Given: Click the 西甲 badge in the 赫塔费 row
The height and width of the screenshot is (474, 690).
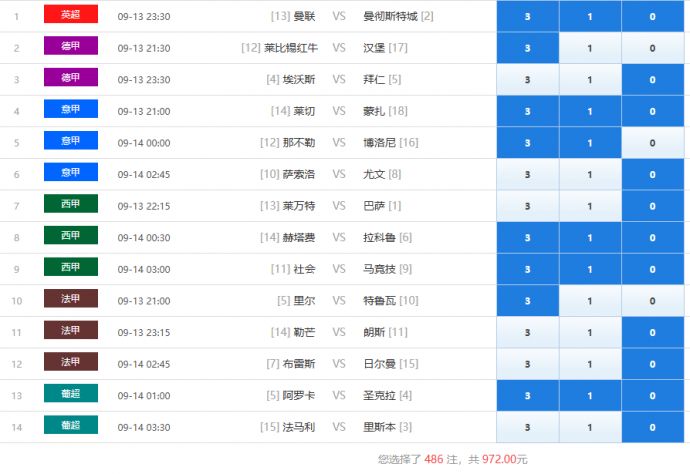Looking at the screenshot, I should pos(71,235).
